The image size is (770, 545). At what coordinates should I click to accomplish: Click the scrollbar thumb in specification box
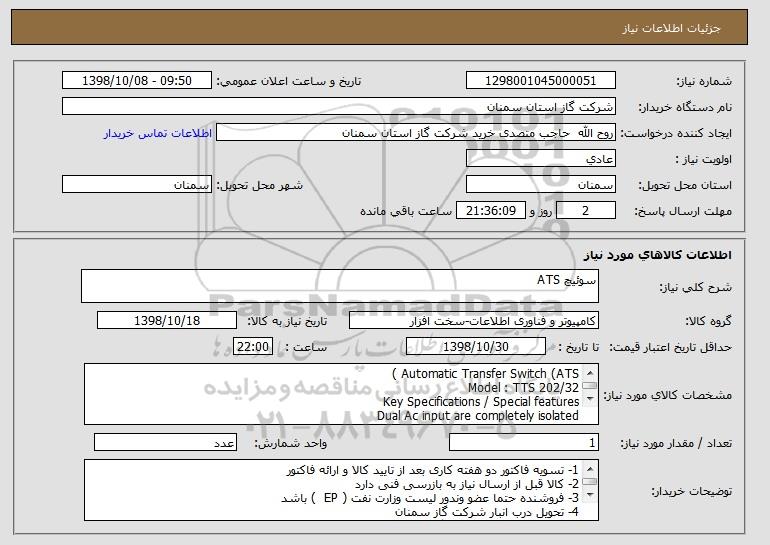tap(589, 386)
